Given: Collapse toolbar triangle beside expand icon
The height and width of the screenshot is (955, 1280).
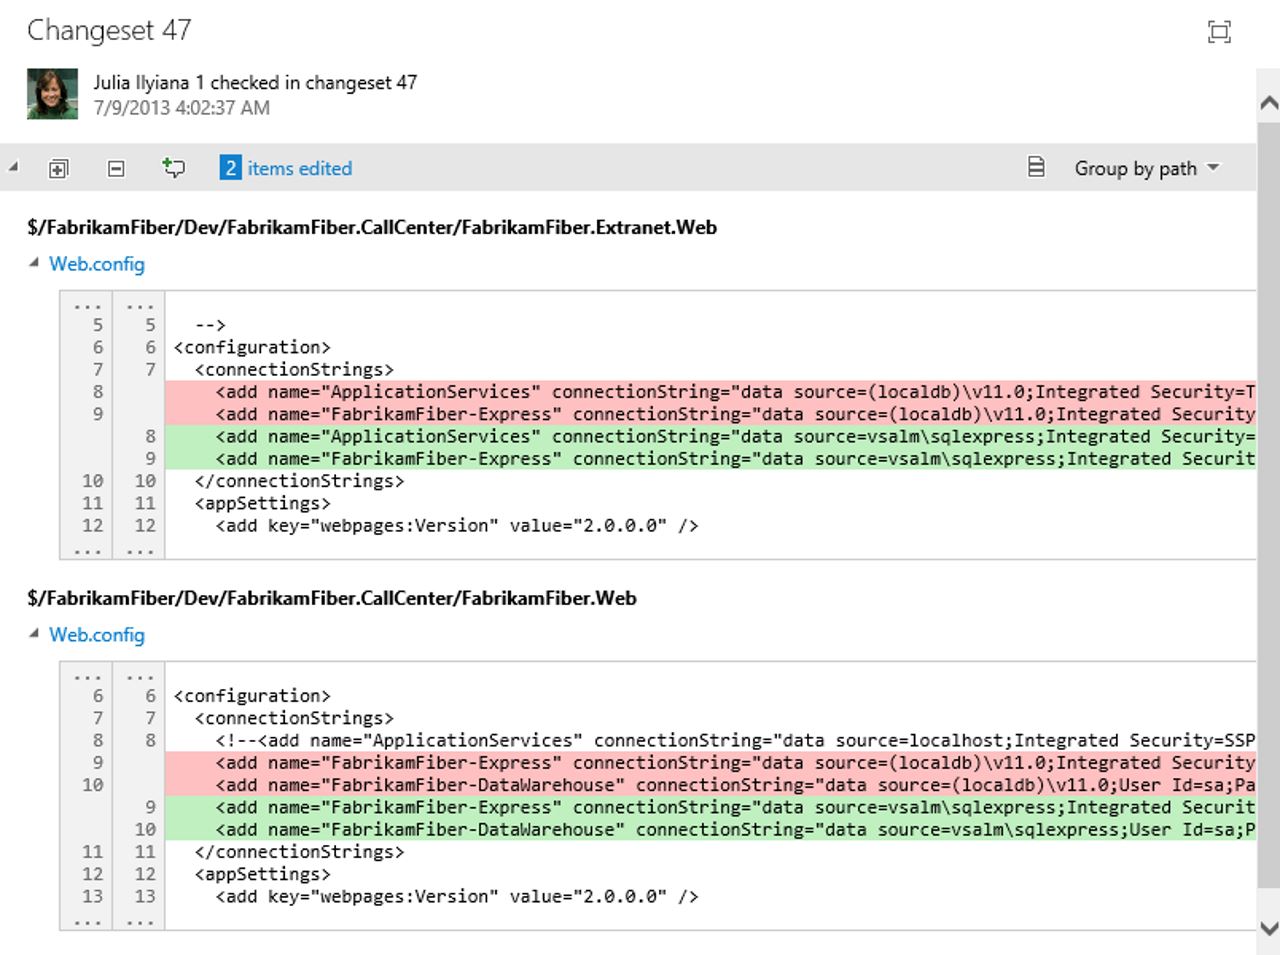Looking at the screenshot, I should tap(13, 167).
